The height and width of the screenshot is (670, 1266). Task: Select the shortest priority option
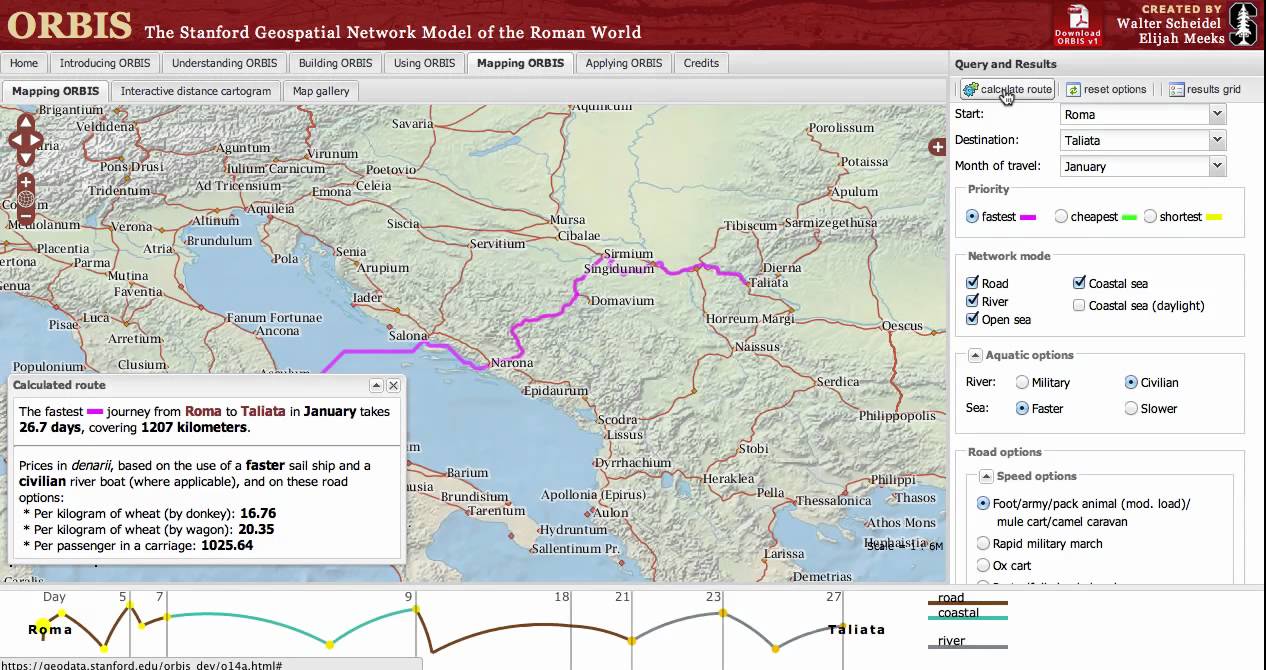pos(1150,216)
